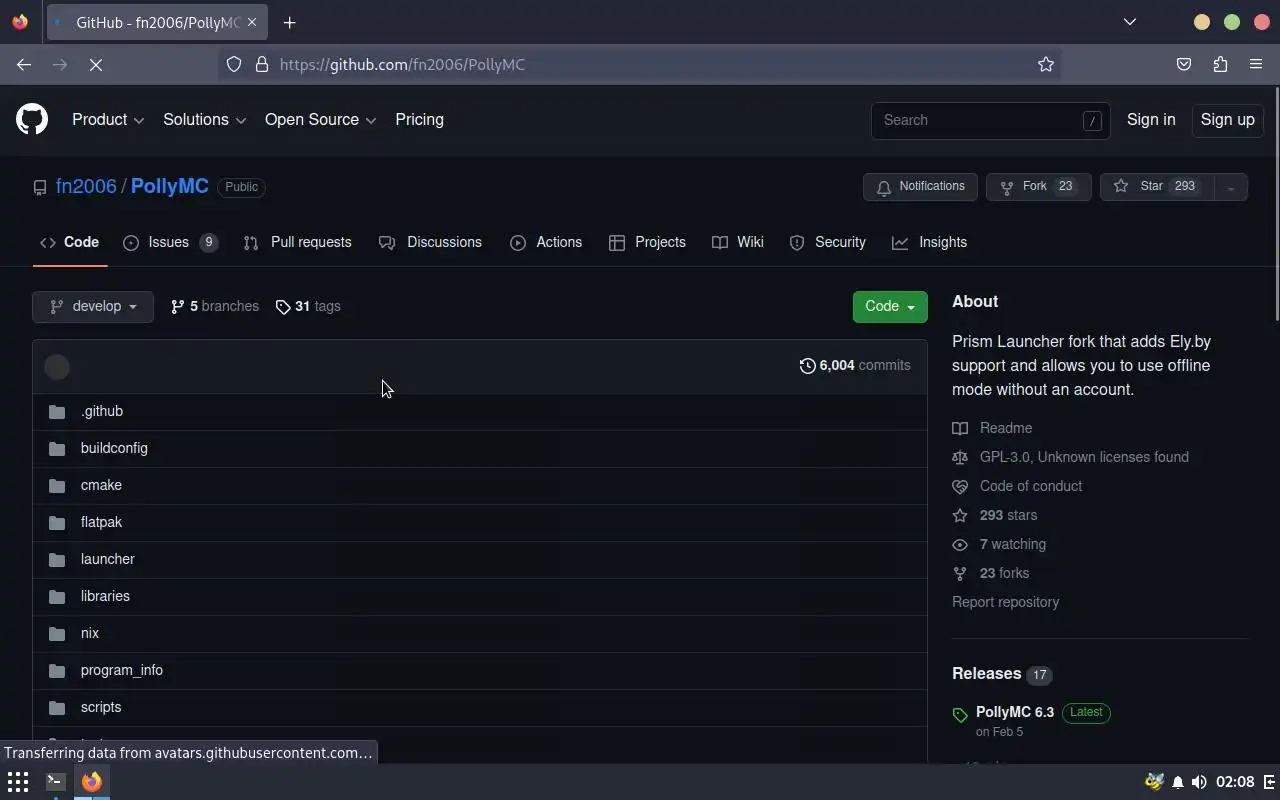This screenshot has height=800, width=1280.
Task: Click the Sign in link
Action: [1151, 120]
